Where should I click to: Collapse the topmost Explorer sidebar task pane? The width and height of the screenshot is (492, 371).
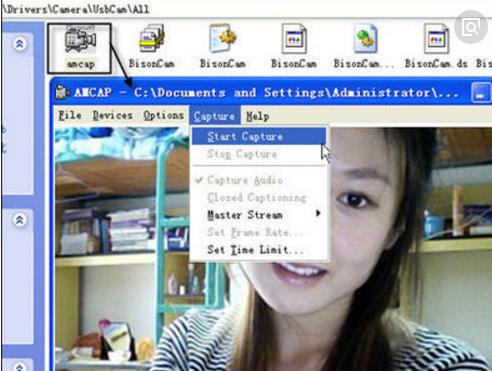click(x=20, y=44)
